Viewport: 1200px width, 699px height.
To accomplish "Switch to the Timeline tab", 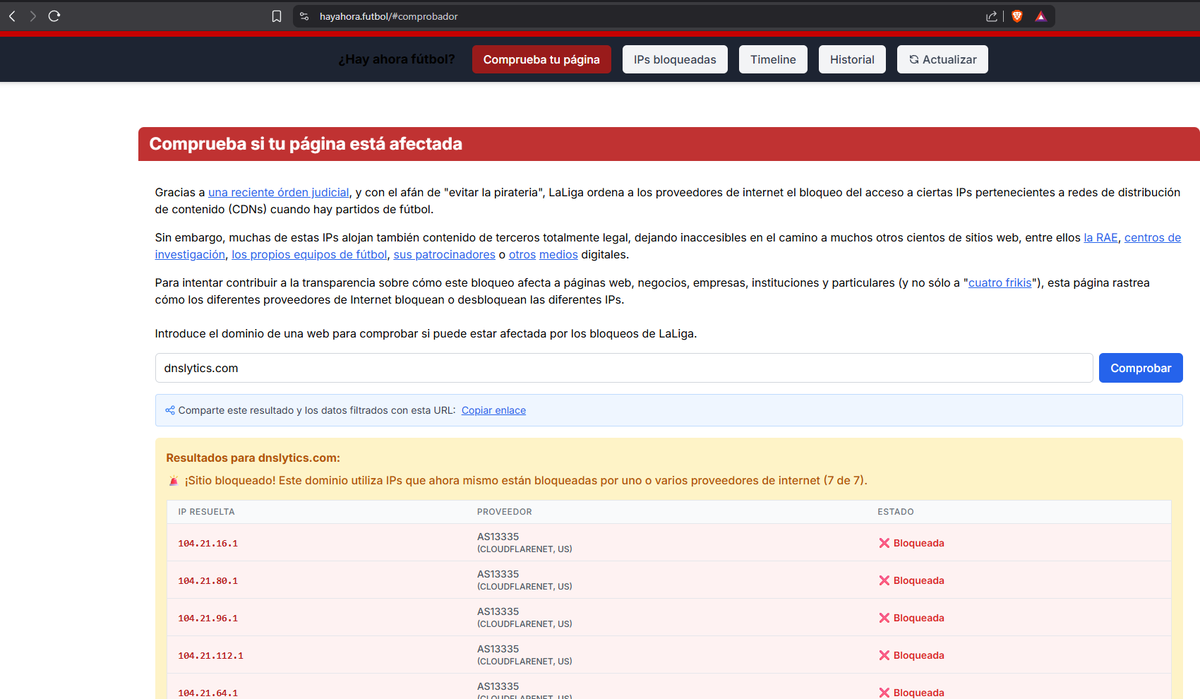I will (773, 60).
